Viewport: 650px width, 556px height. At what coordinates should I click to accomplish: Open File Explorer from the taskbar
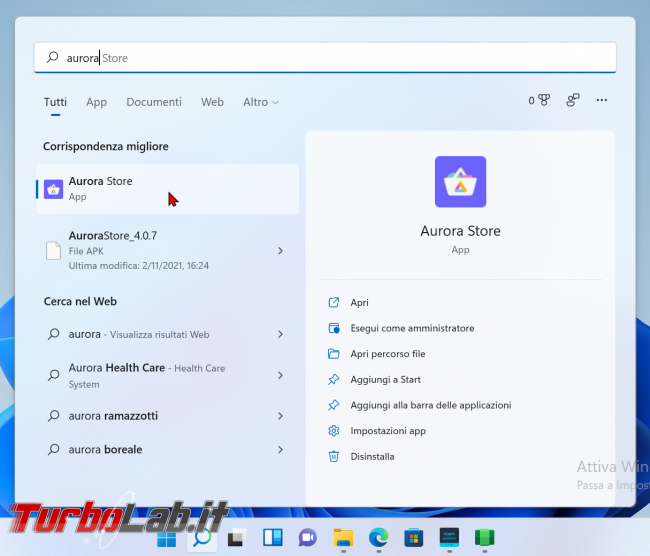tap(343, 538)
